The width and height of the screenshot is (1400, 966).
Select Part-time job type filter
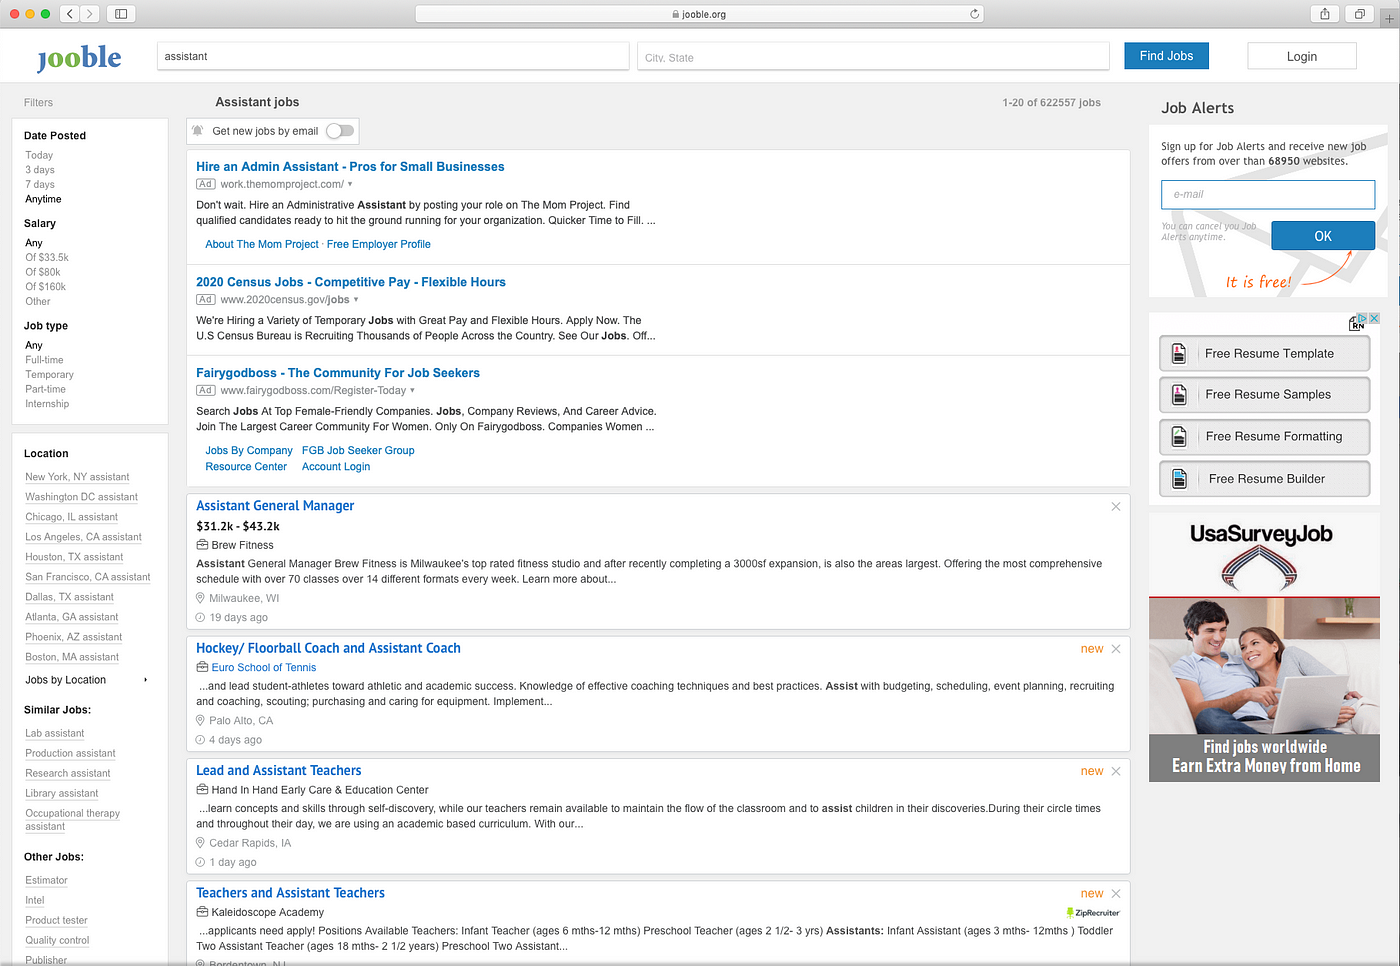[x=45, y=389]
